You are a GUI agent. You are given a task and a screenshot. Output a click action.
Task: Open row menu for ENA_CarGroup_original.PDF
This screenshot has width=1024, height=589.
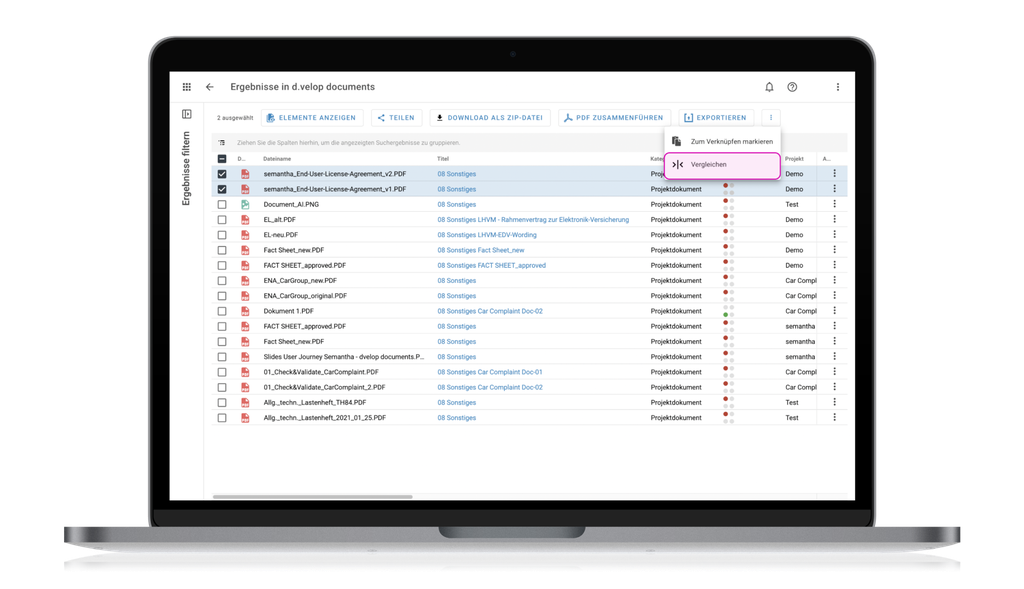[x=834, y=296]
